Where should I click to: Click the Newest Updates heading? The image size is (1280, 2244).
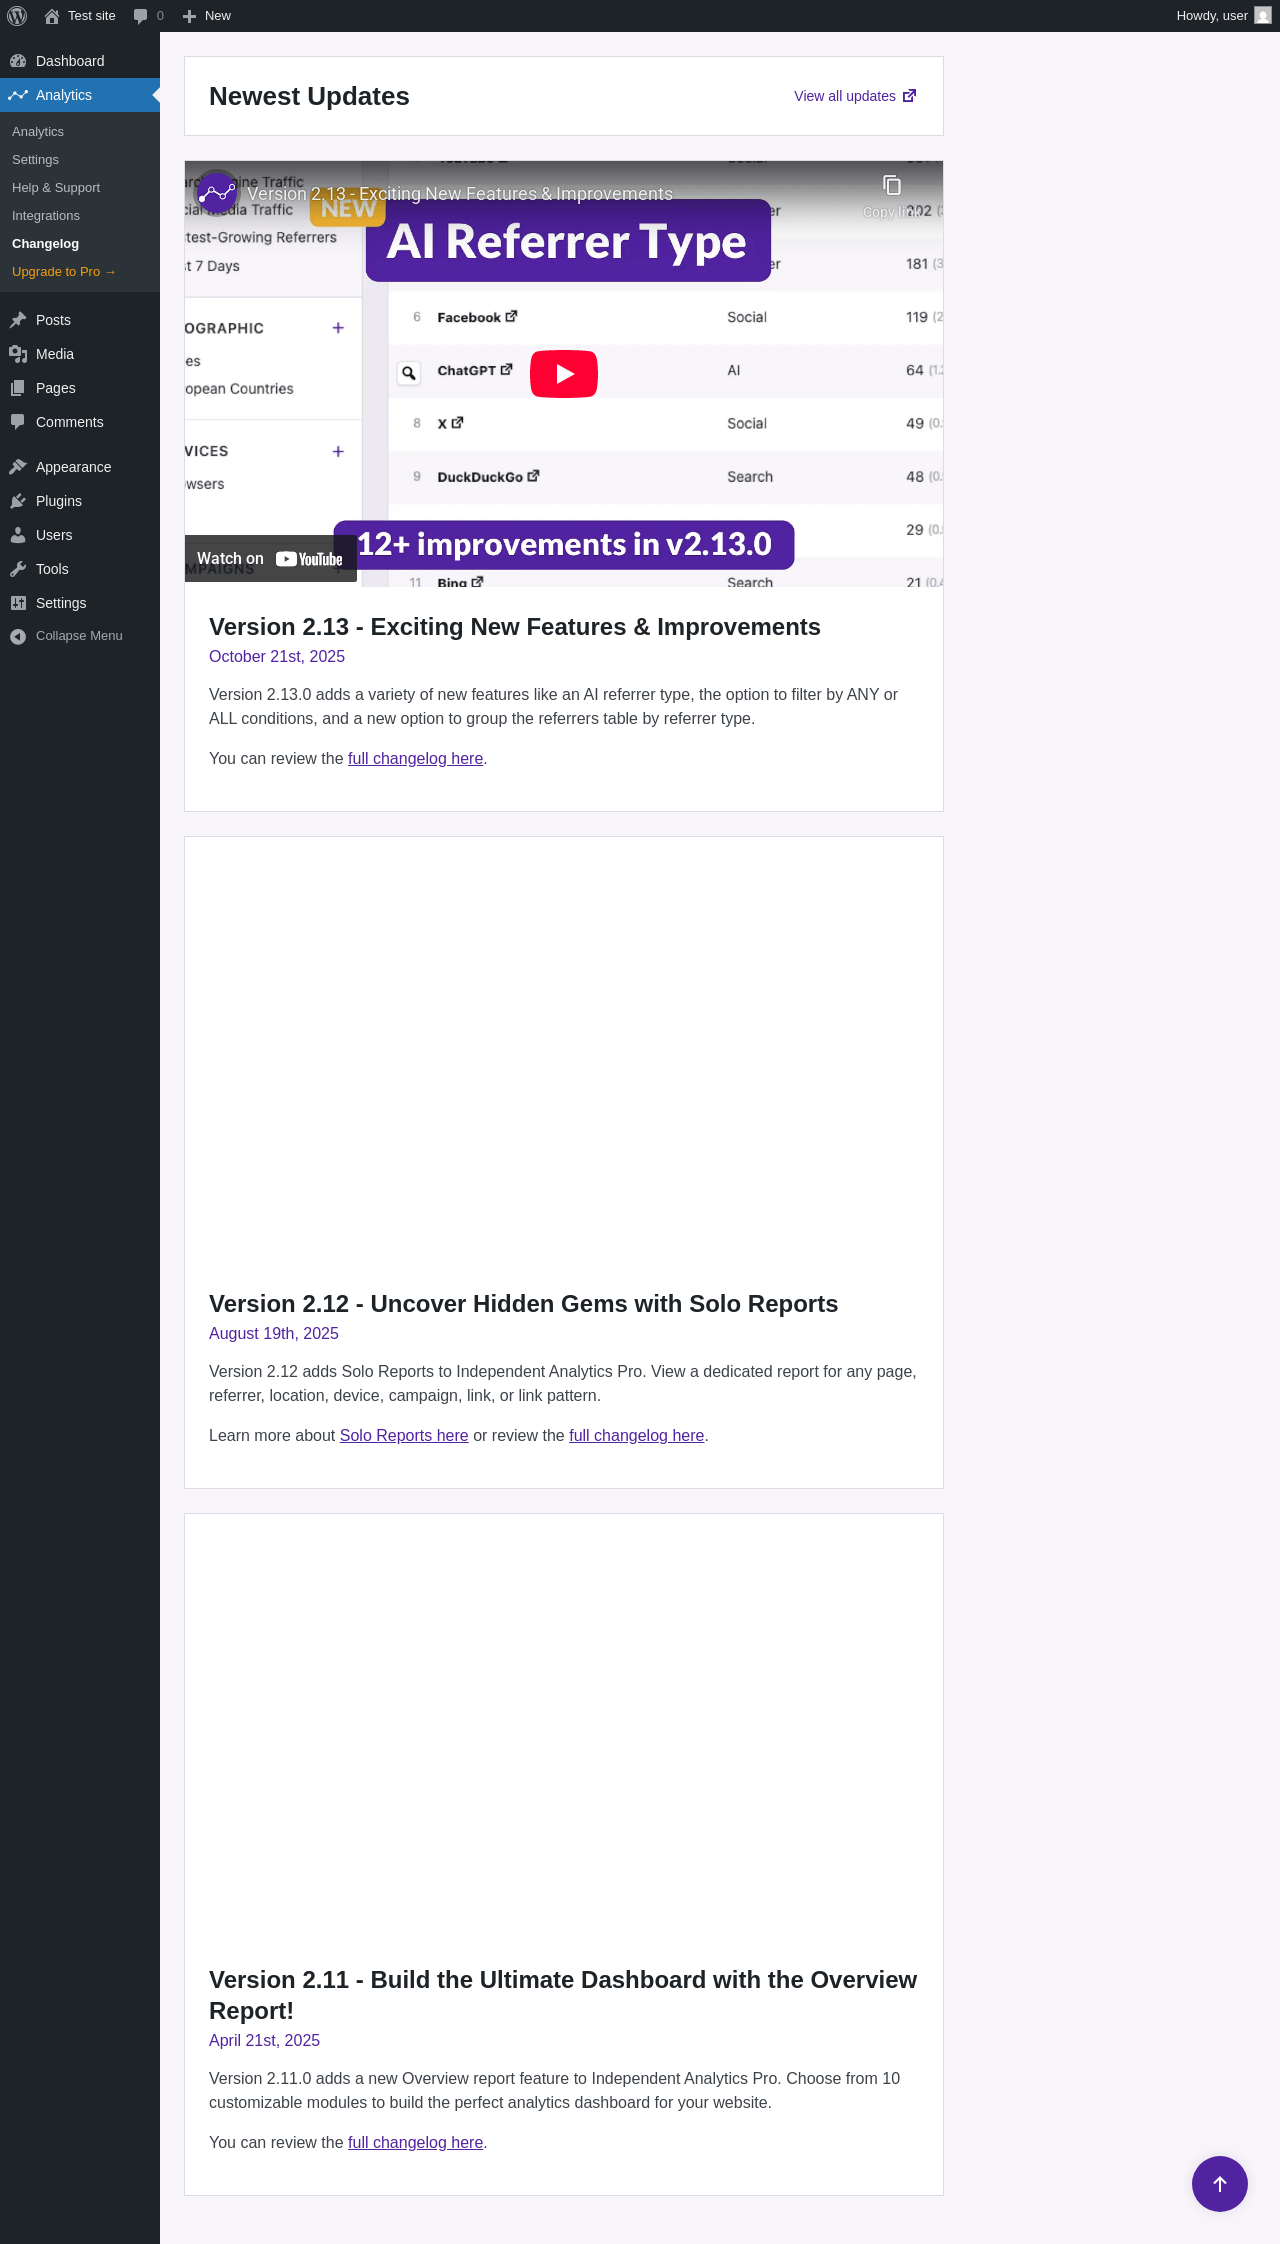point(309,96)
